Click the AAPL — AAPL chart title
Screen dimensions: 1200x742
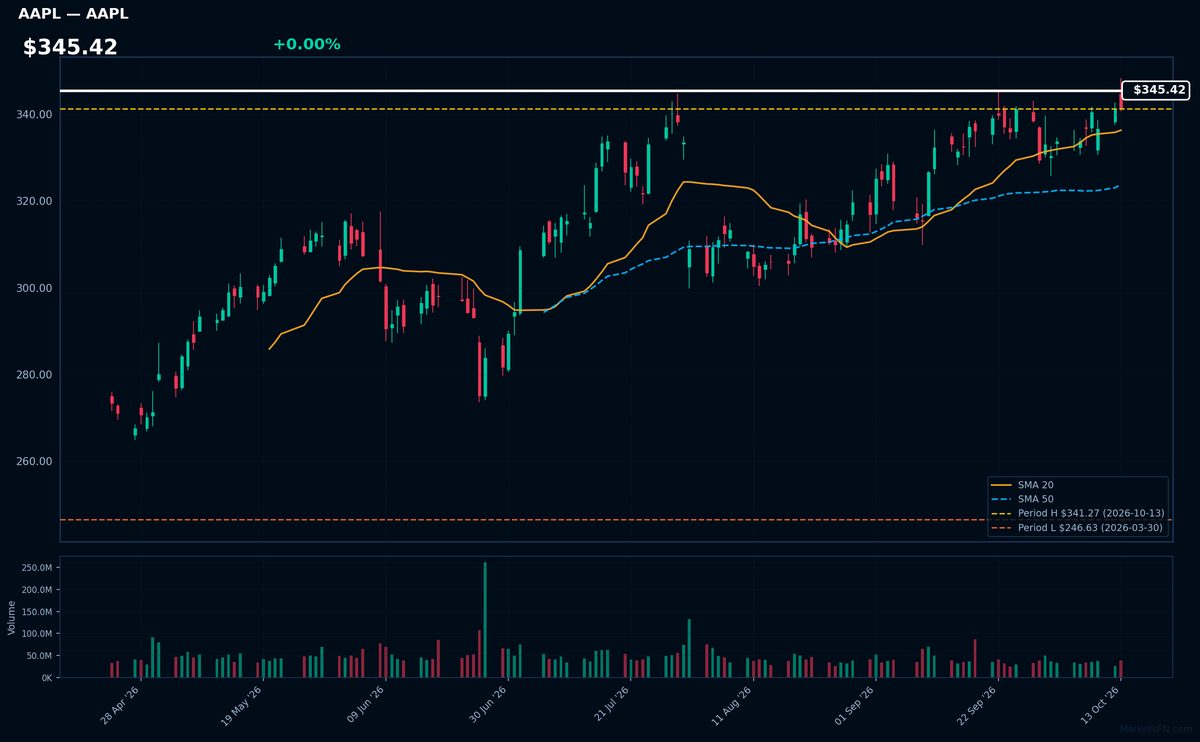click(73, 14)
